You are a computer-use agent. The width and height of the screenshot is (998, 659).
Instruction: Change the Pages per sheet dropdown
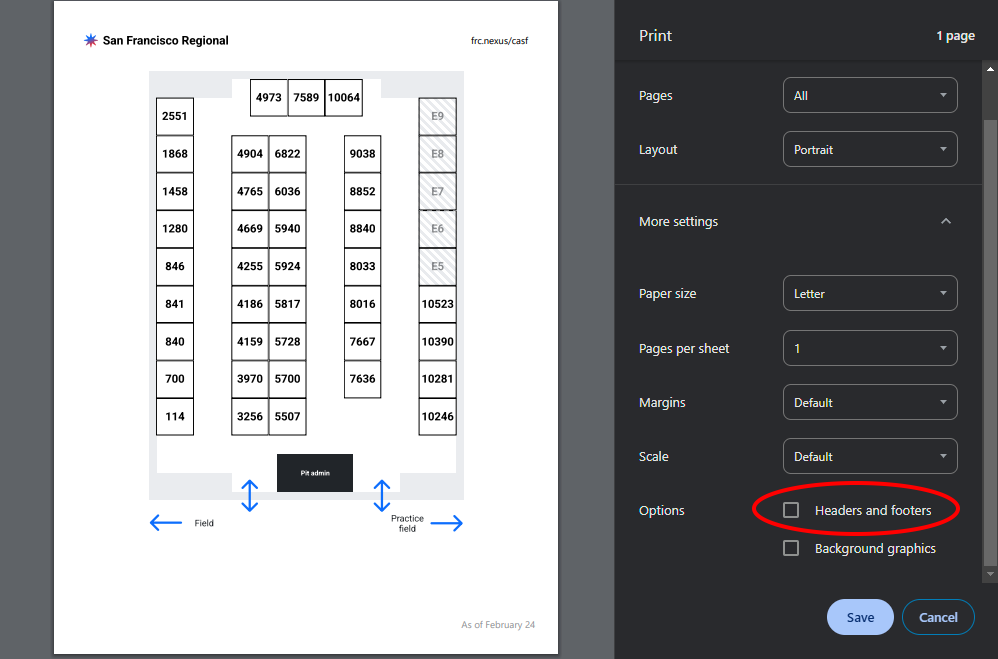(869, 348)
